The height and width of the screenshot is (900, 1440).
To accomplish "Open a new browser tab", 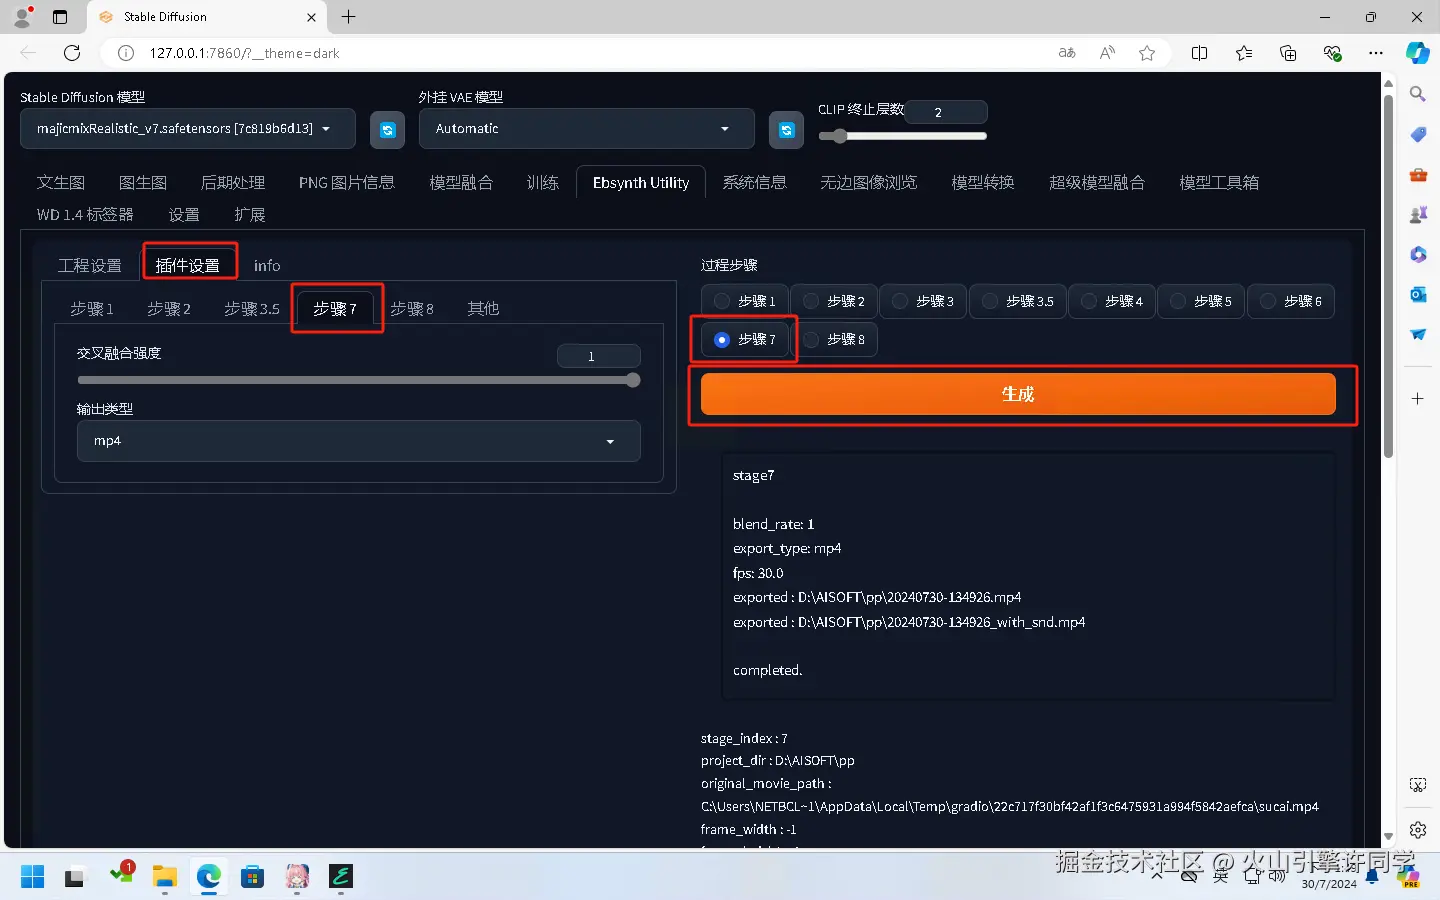I will click(348, 17).
